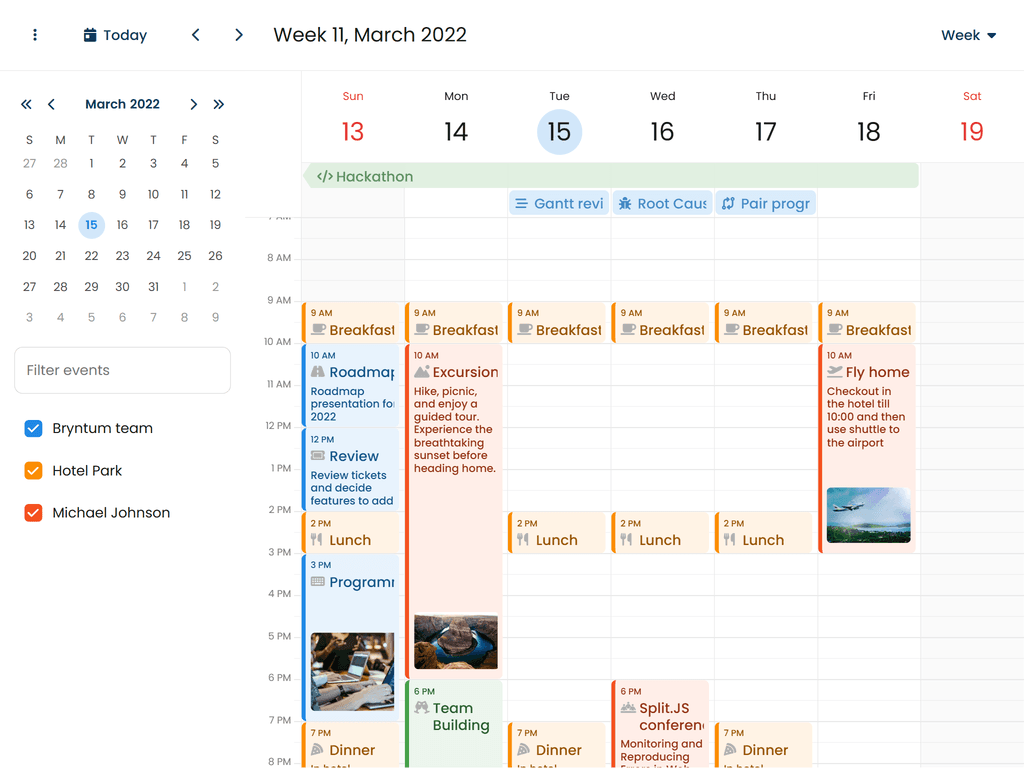Screen dimensions: 1024x768
Task: Click the Hackathon code icon
Action: pyautogui.click(x=324, y=177)
